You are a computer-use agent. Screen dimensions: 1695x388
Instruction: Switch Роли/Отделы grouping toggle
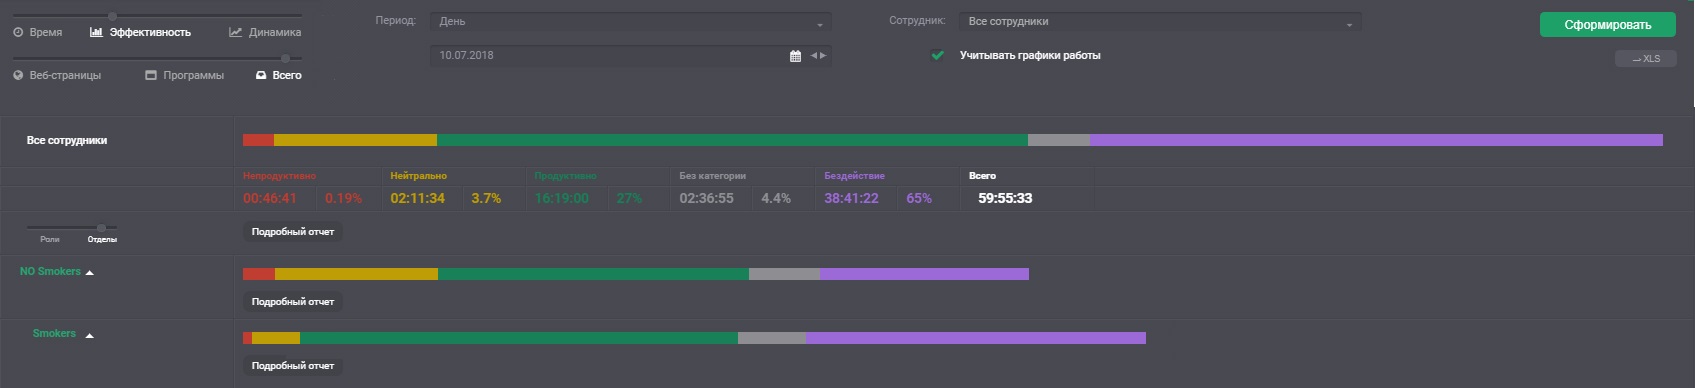(101, 228)
